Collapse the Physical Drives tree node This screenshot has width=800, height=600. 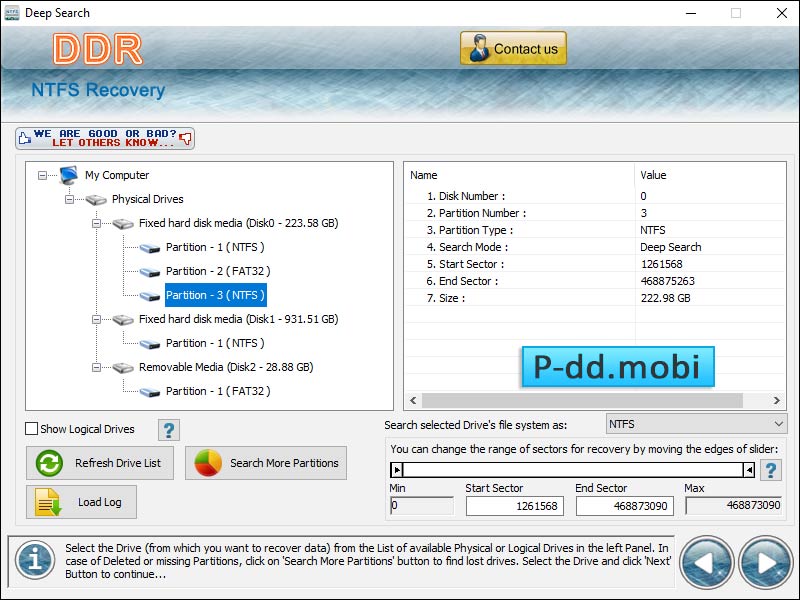[x=70, y=199]
